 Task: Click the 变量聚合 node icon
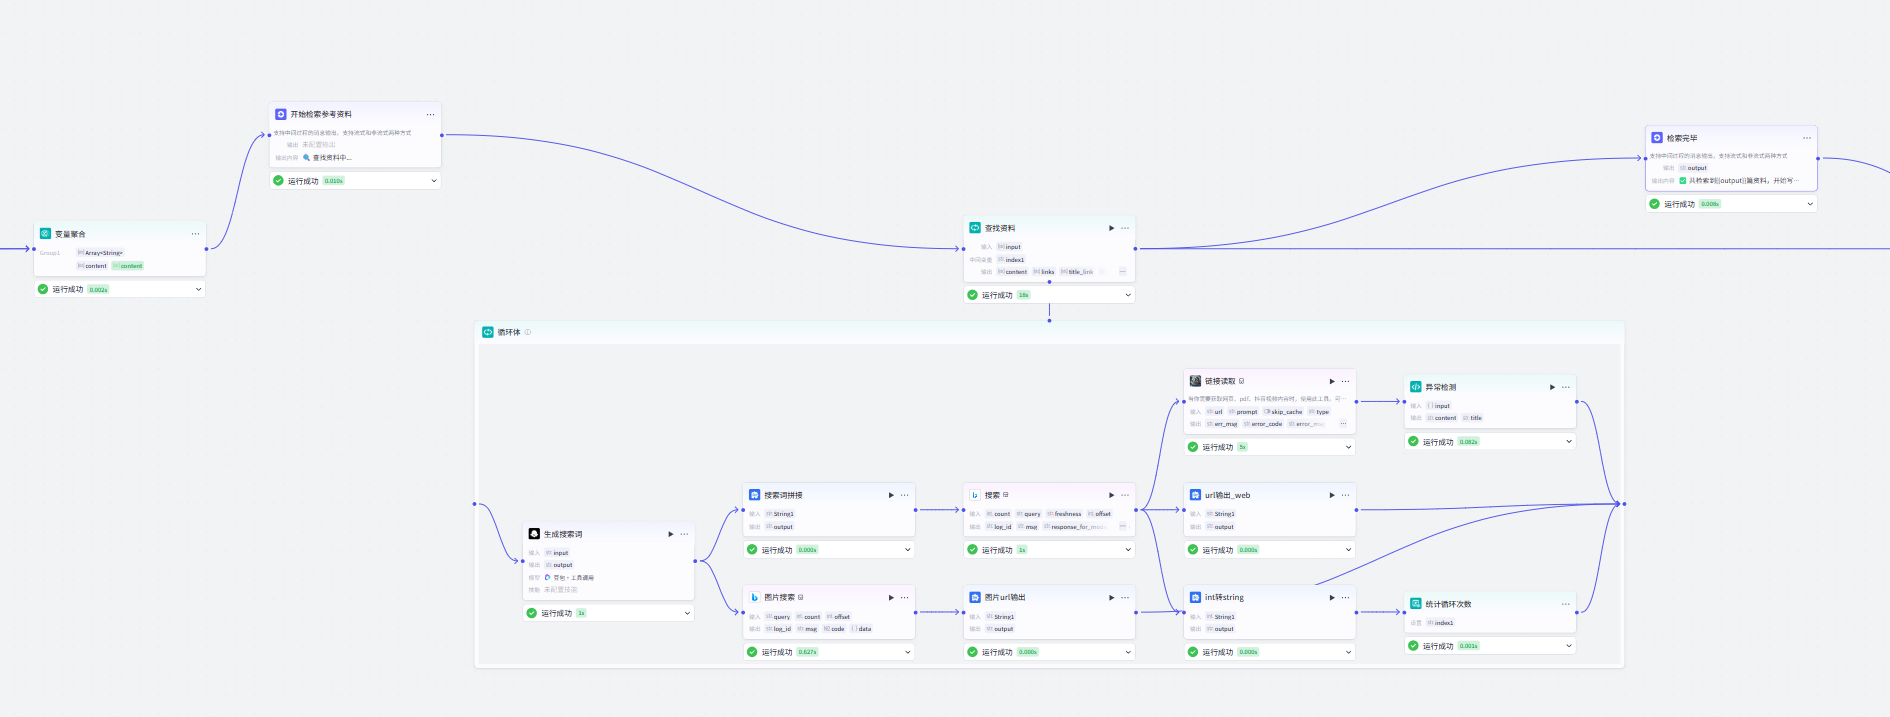point(45,234)
